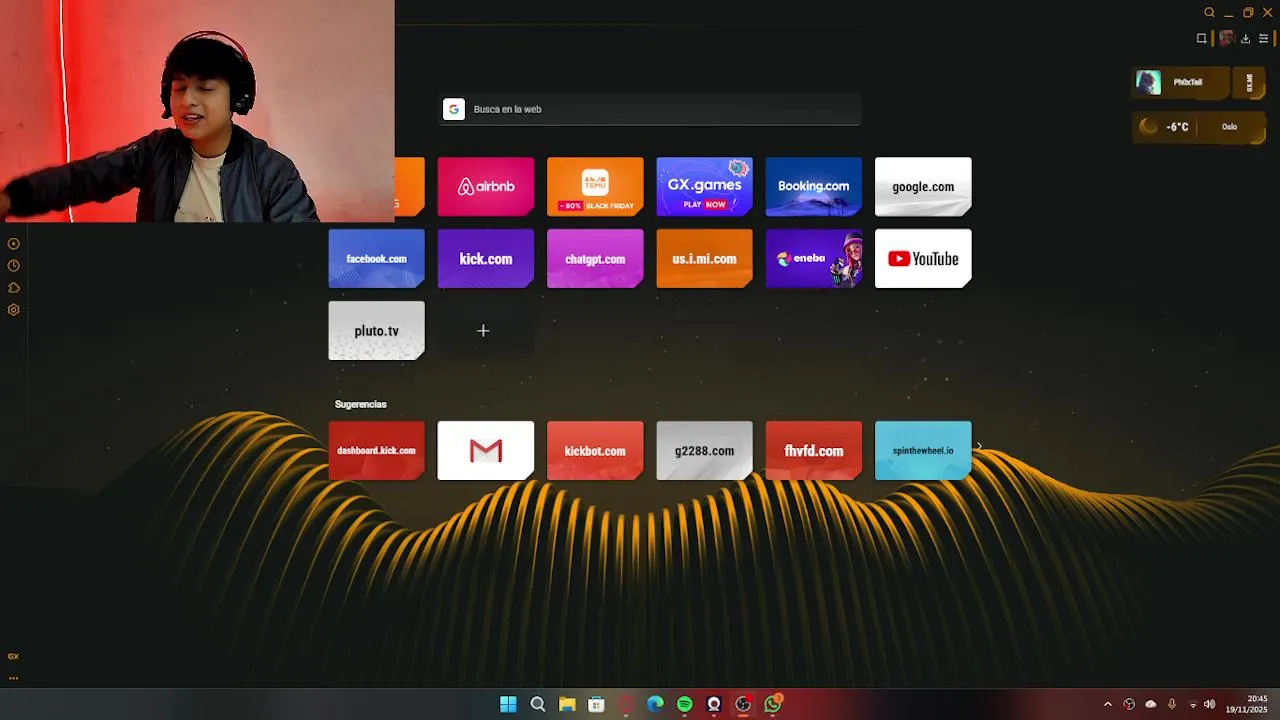Screen dimensions: 1280x720
Task: Open the downloads icon
Action: pyautogui.click(x=1245, y=38)
